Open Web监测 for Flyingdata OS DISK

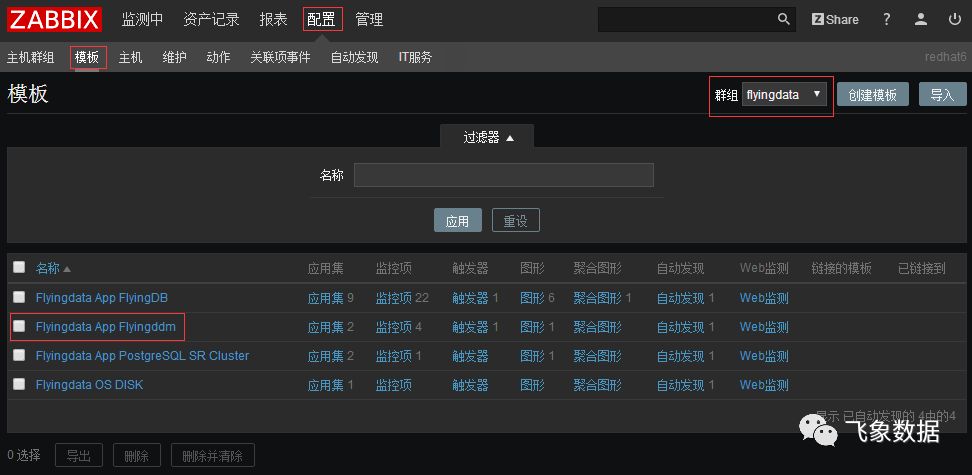[764, 385]
